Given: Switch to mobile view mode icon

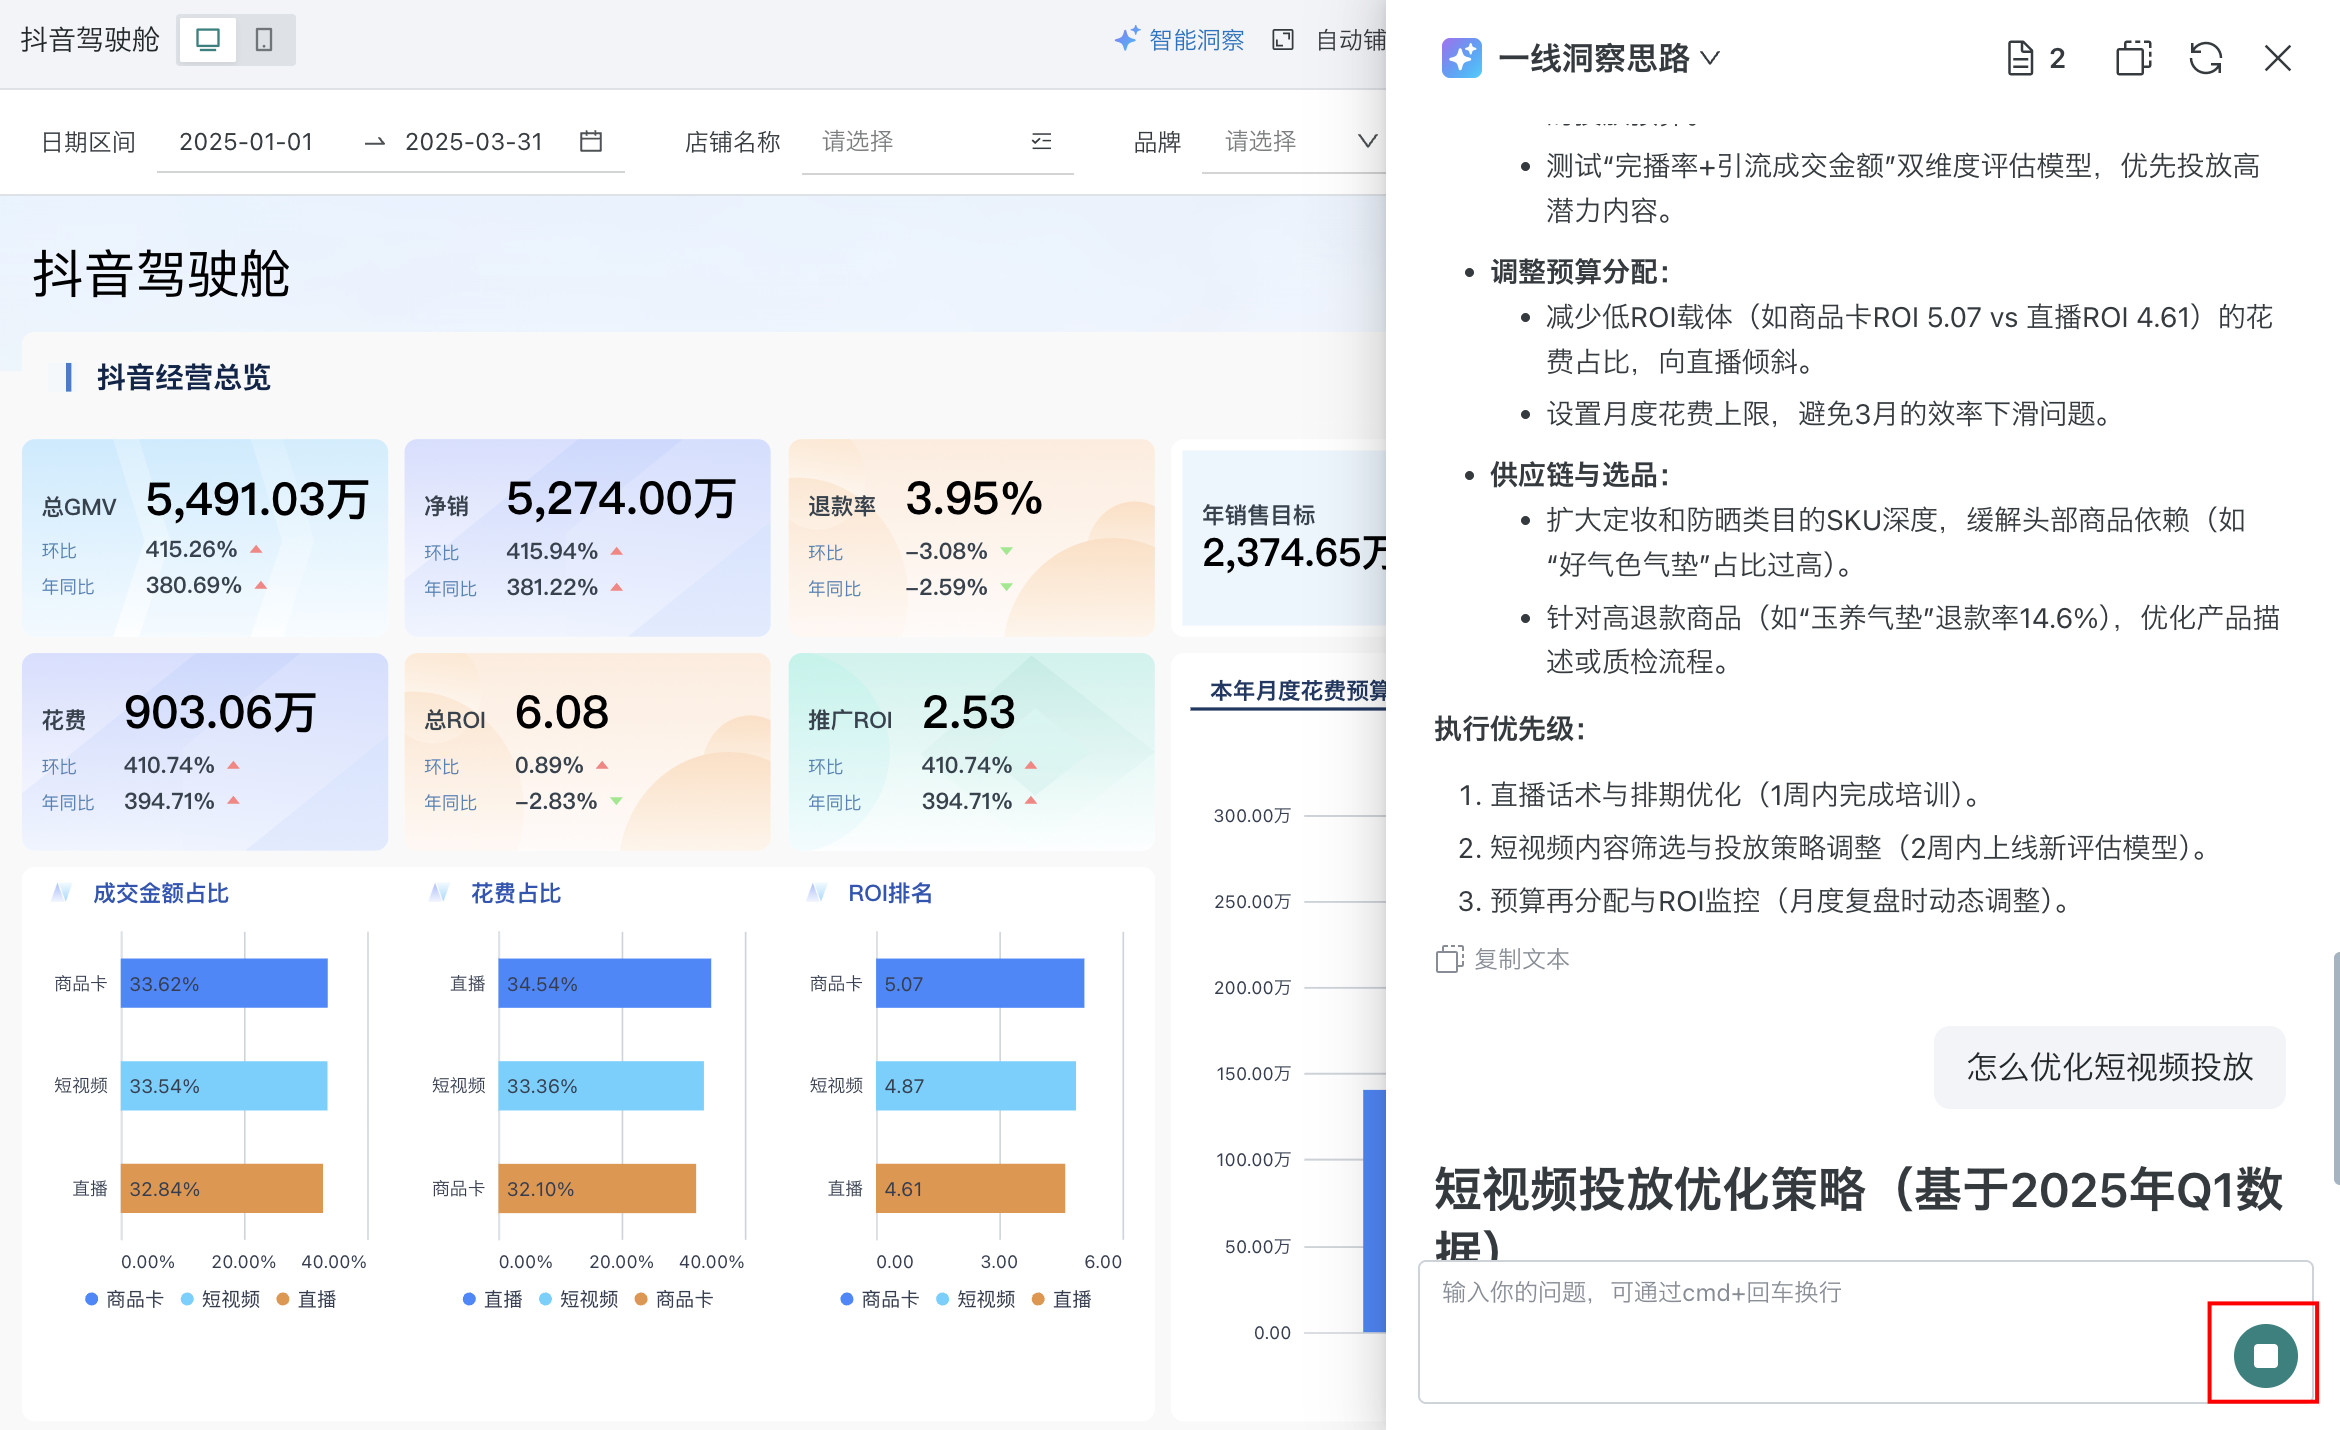Looking at the screenshot, I should [264, 40].
